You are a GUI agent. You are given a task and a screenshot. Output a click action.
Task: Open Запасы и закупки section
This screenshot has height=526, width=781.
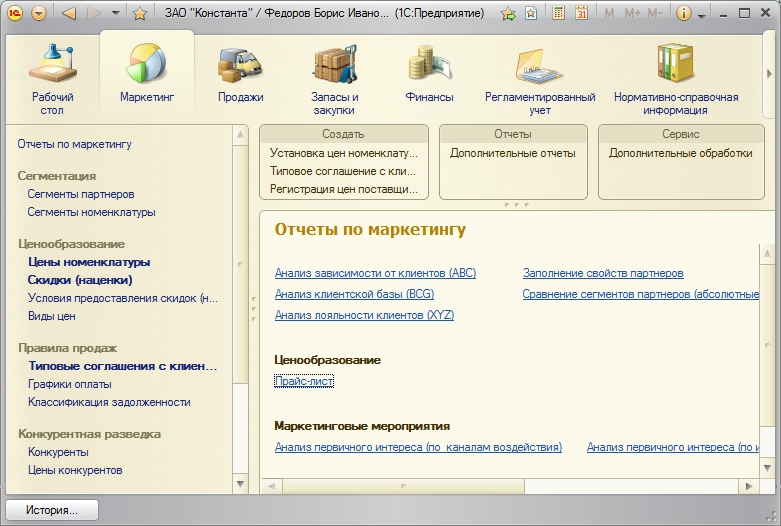(334, 79)
